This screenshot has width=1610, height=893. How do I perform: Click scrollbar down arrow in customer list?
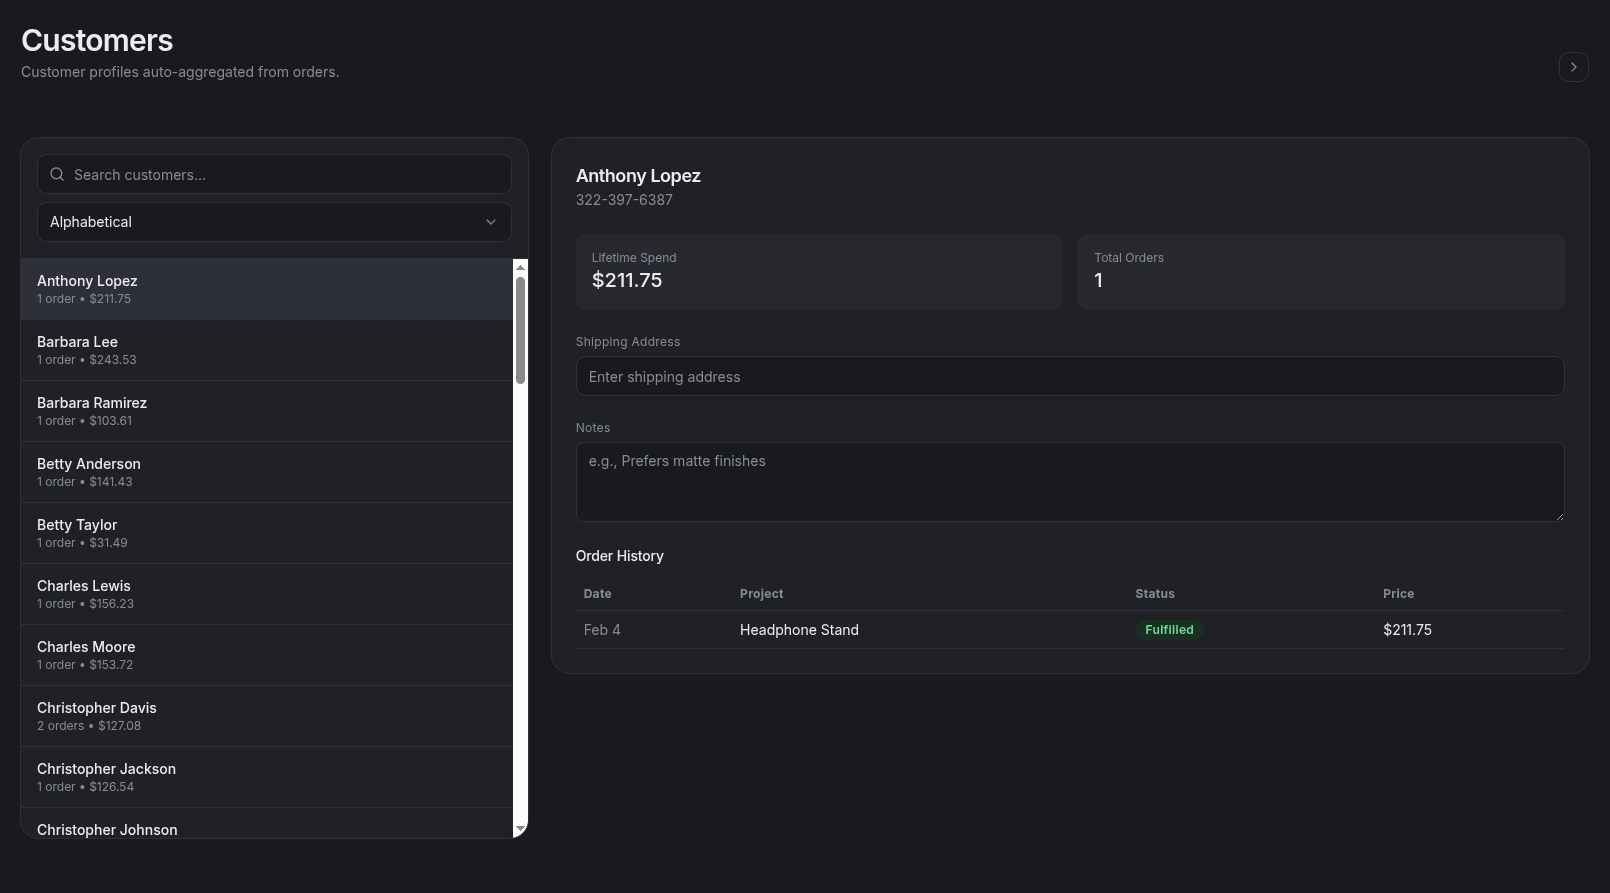pos(520,830)
